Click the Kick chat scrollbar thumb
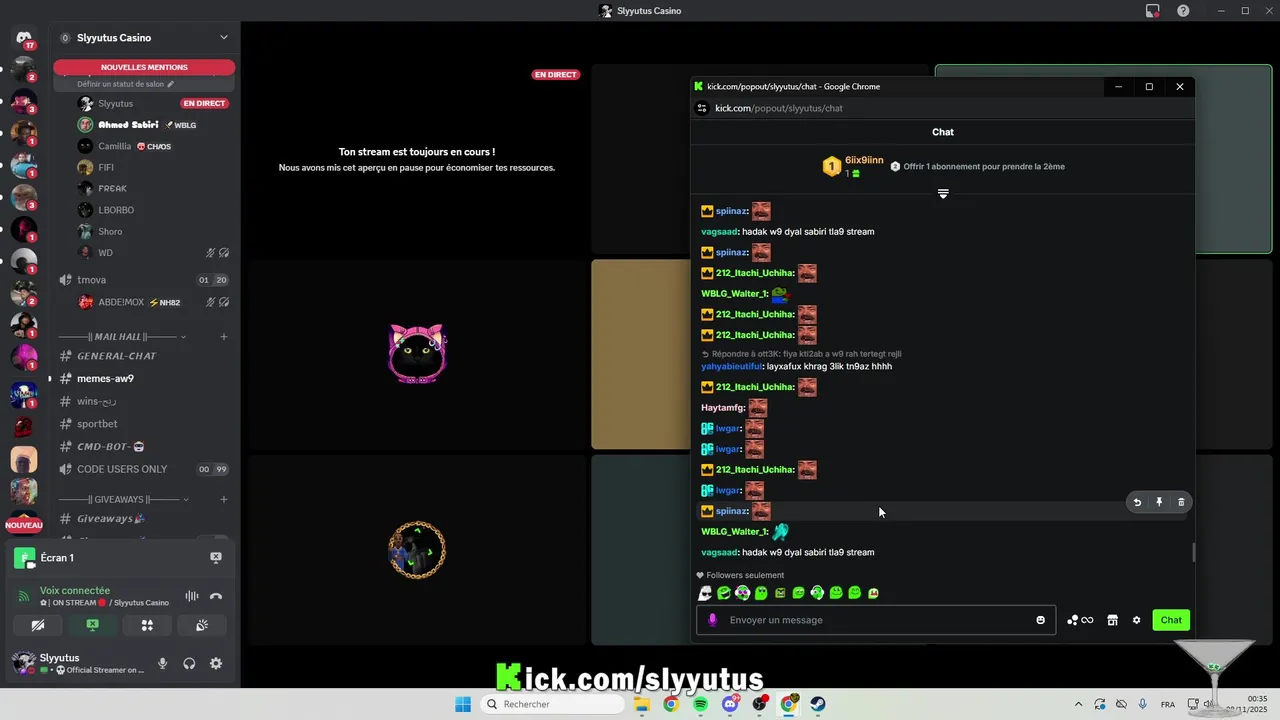 1193,553
